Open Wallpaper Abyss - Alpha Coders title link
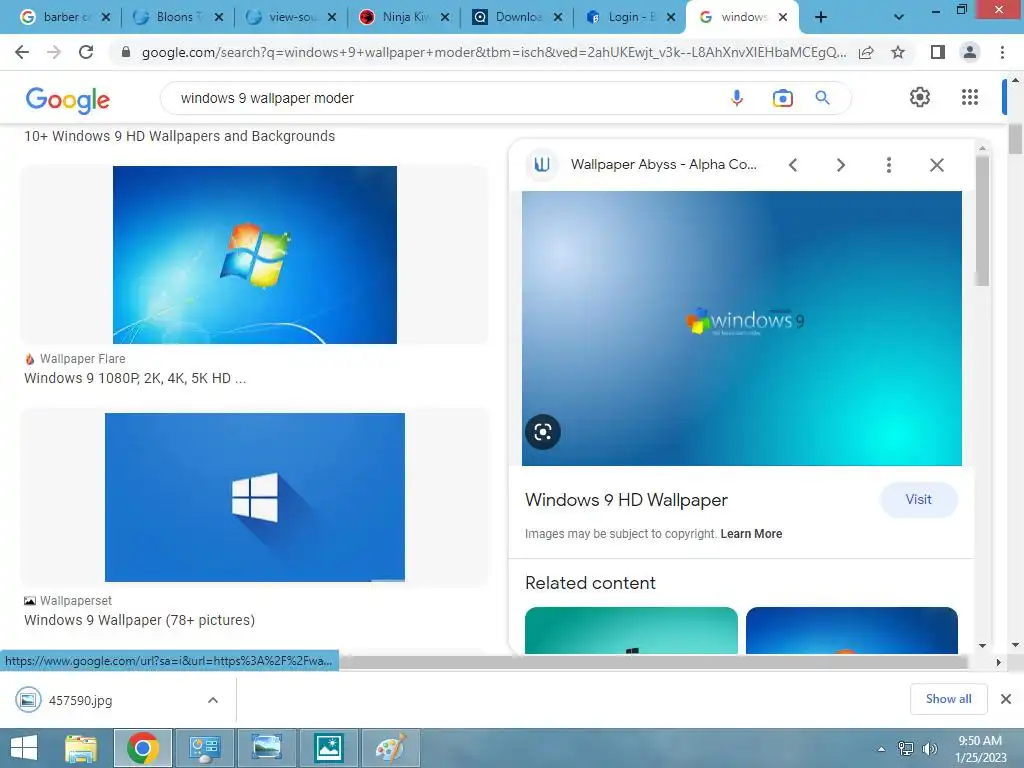1024x768 pixels. pos(664,165)
